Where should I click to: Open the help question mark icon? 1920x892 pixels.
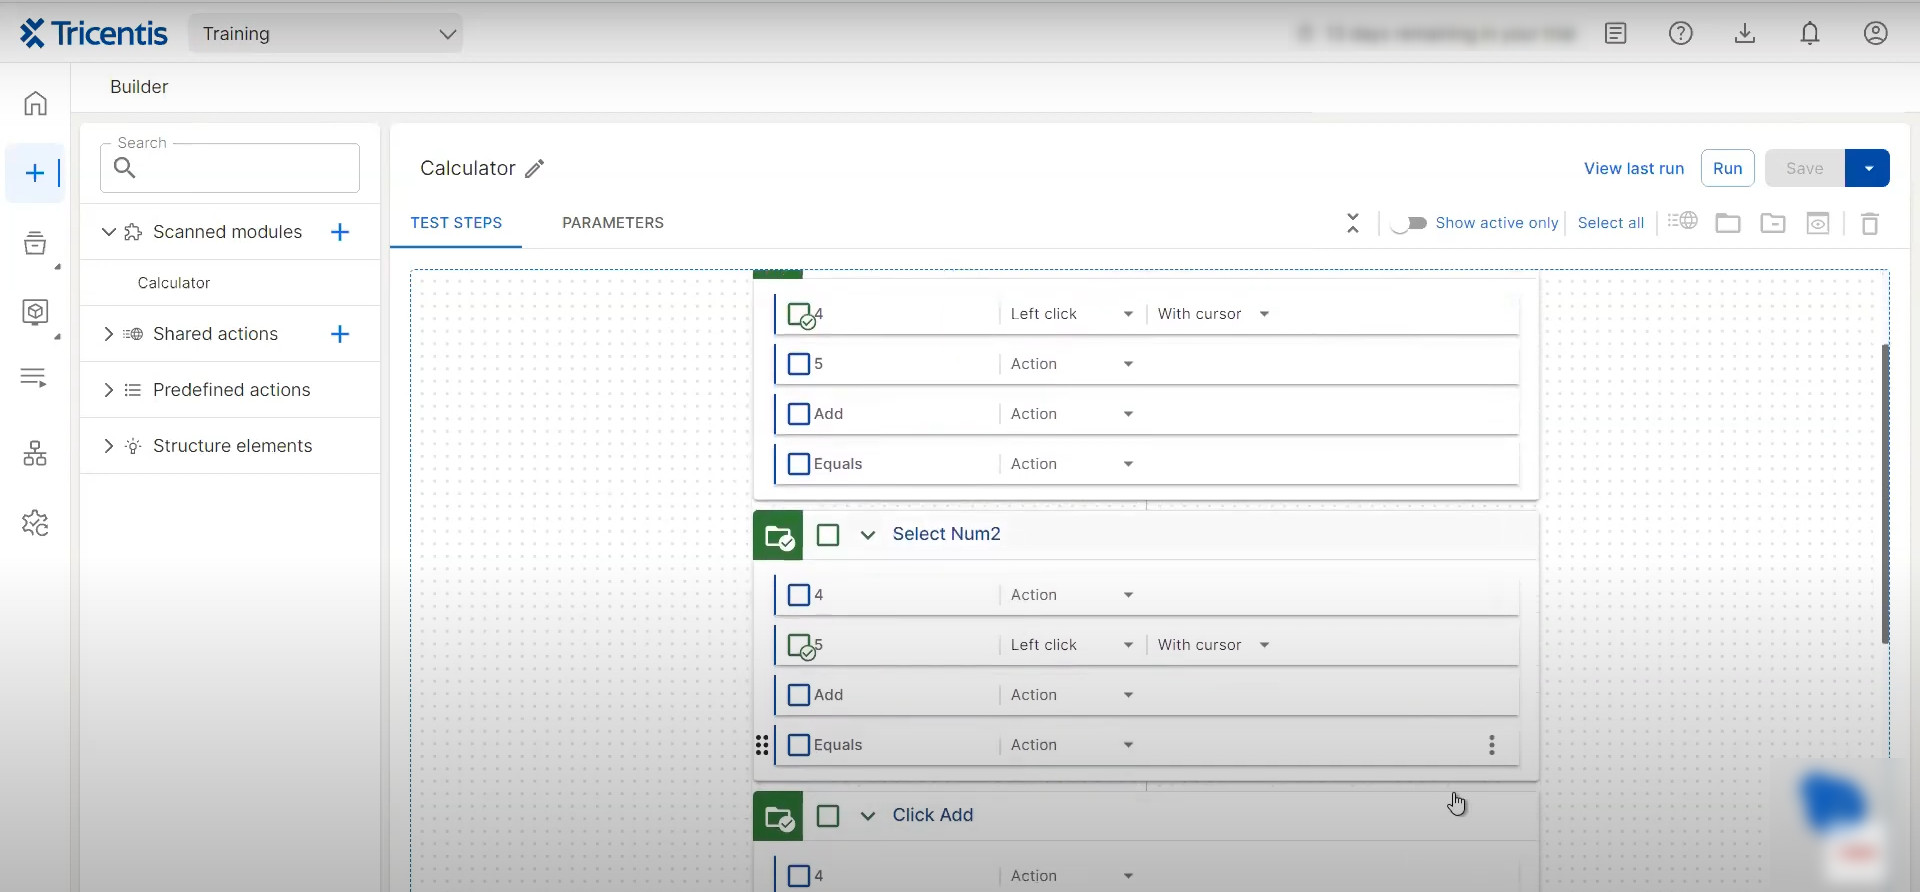click(1680, 34)
